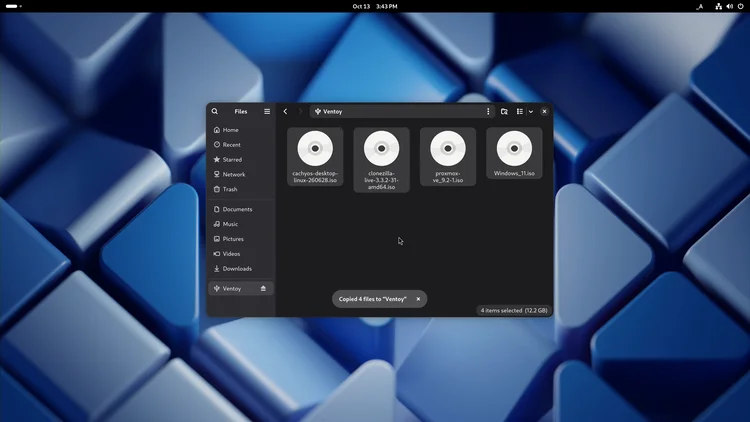Open the search in Files
This screenshot has width=750, height=422.
click(x=215, y=111)
